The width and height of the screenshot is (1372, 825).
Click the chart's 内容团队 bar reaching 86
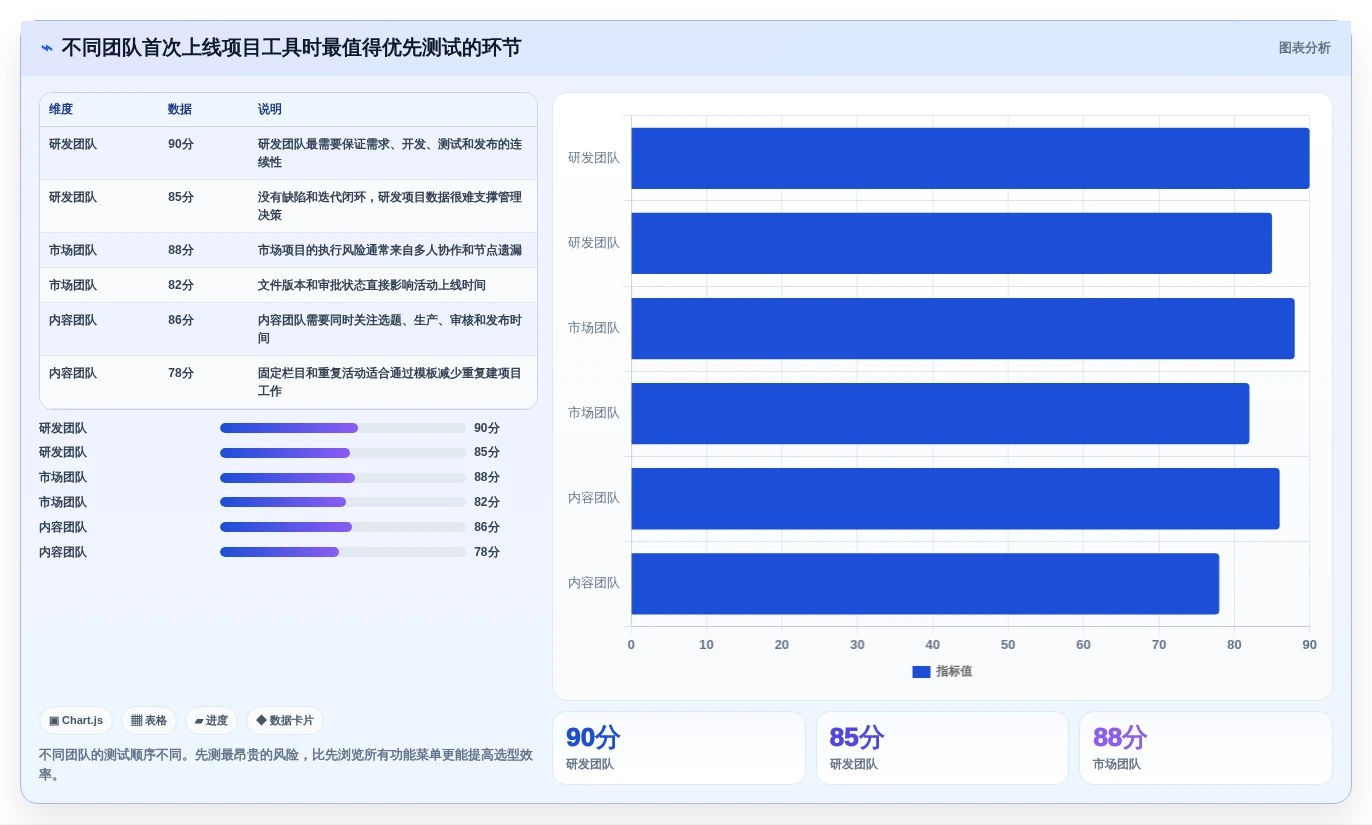[x=955, y=498]
